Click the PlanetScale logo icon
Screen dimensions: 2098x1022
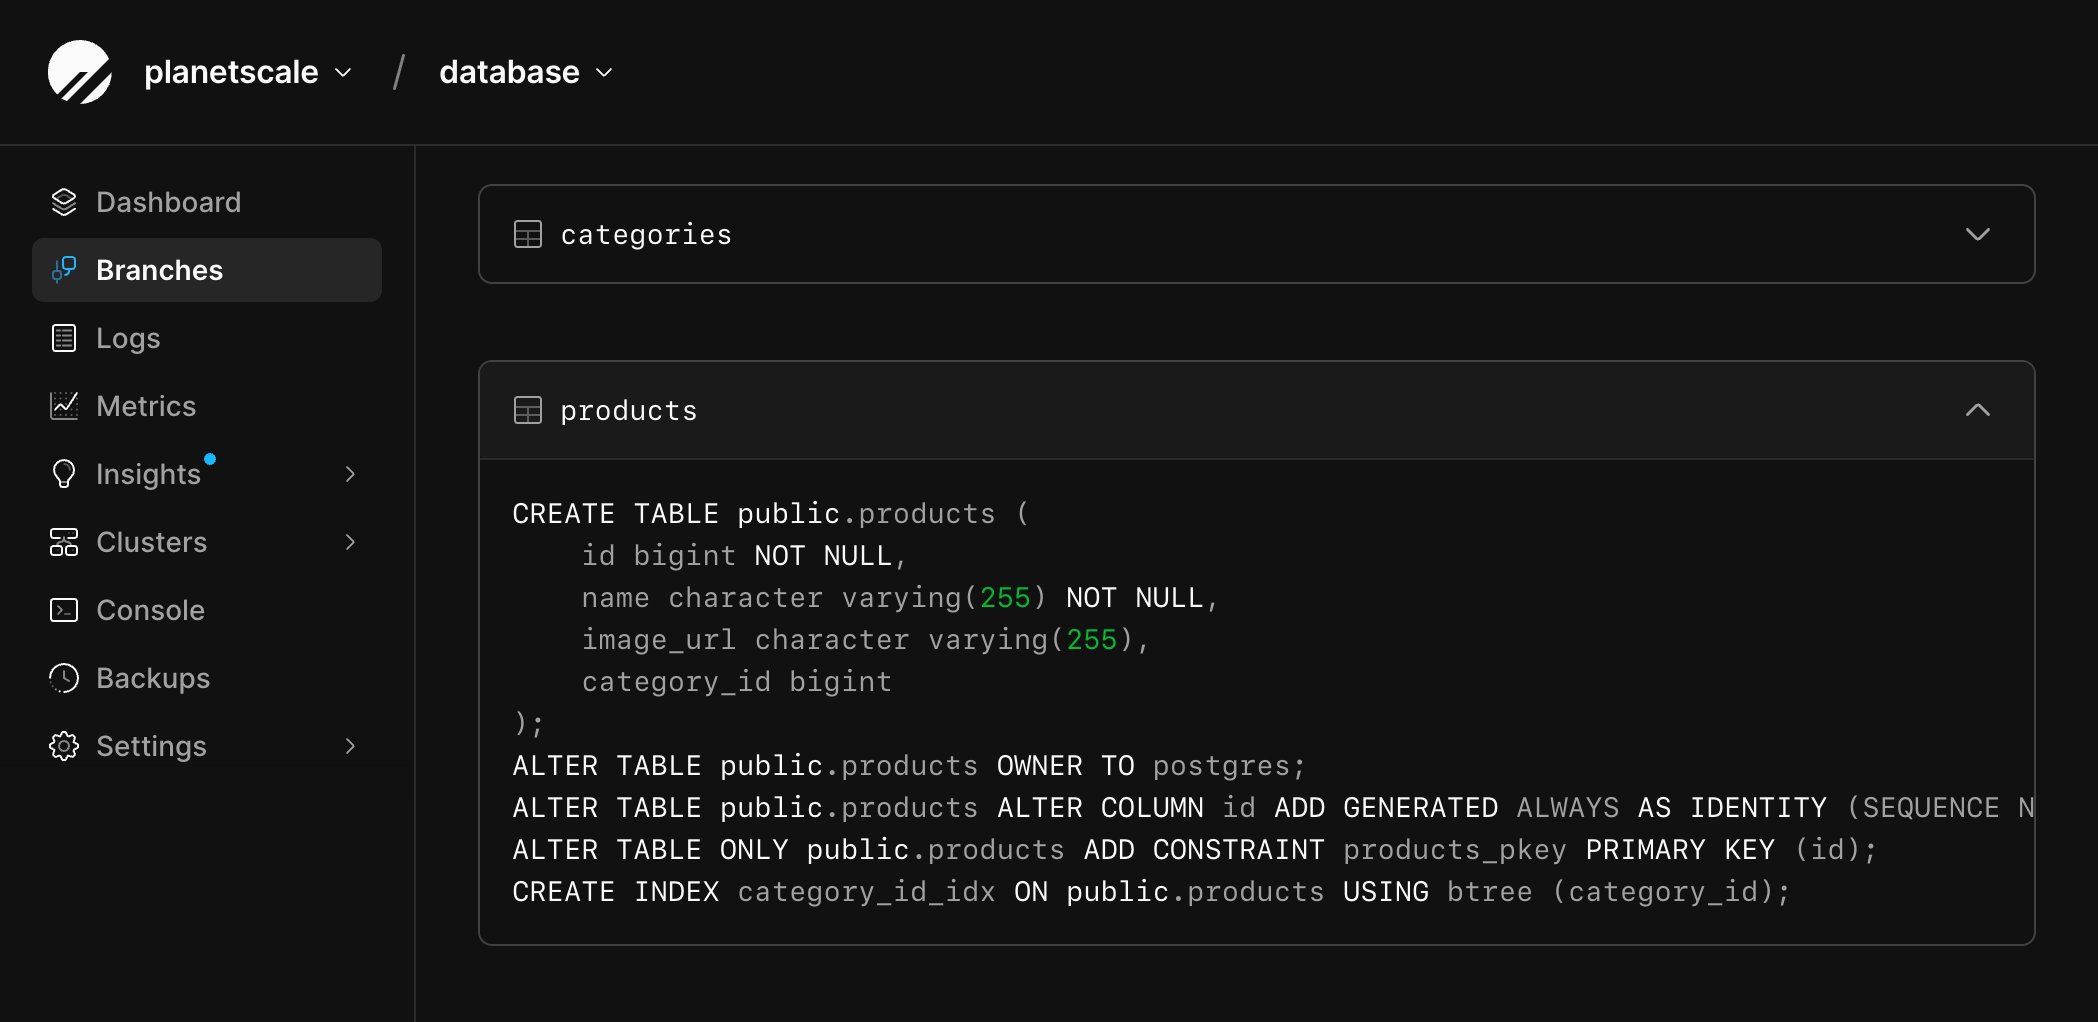(80, 72)
